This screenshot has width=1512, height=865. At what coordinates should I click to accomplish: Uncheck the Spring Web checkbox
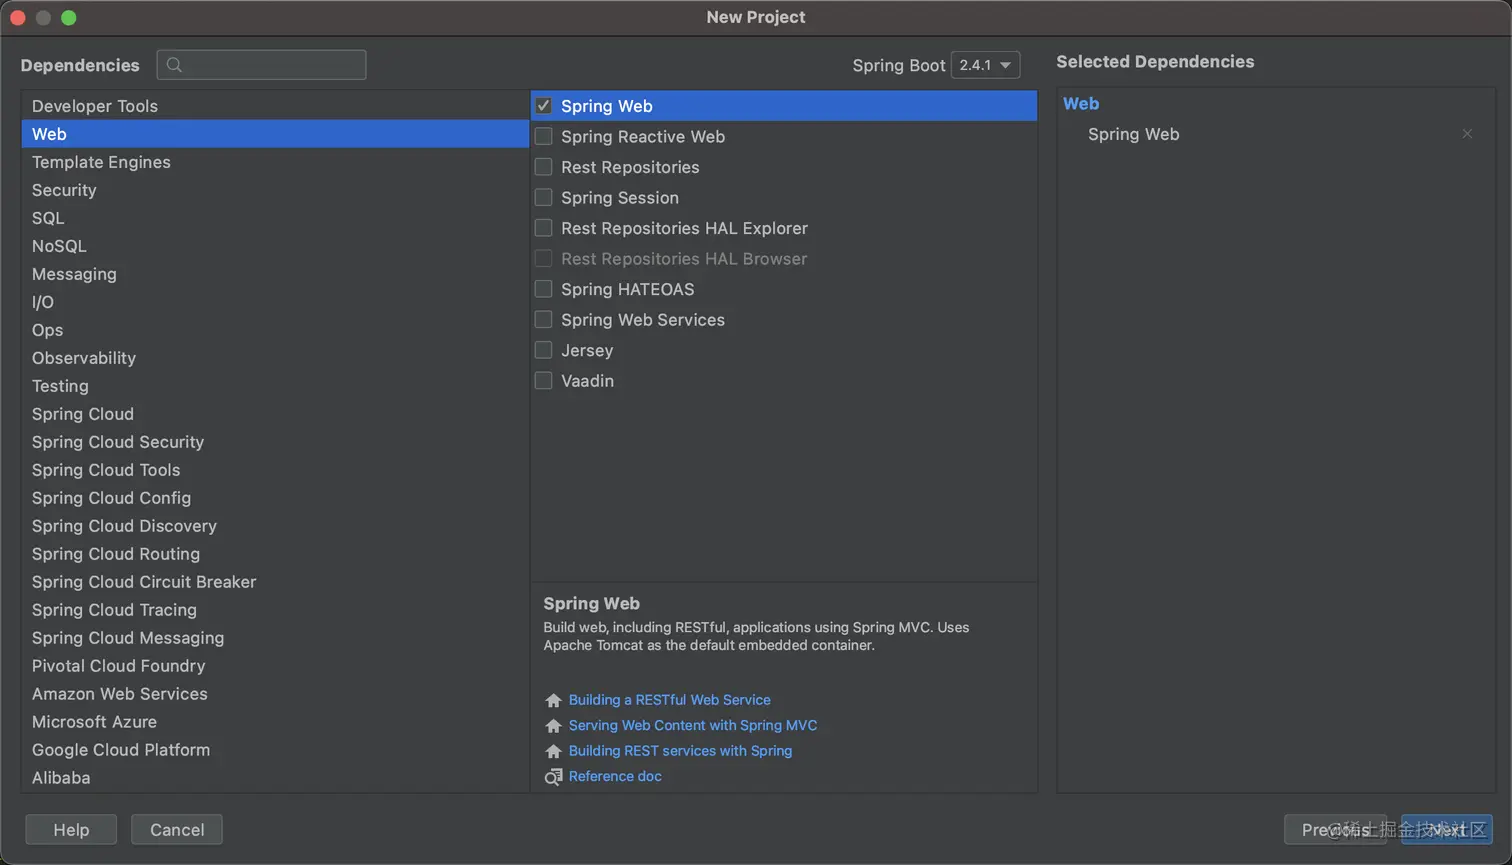(544, 106)
